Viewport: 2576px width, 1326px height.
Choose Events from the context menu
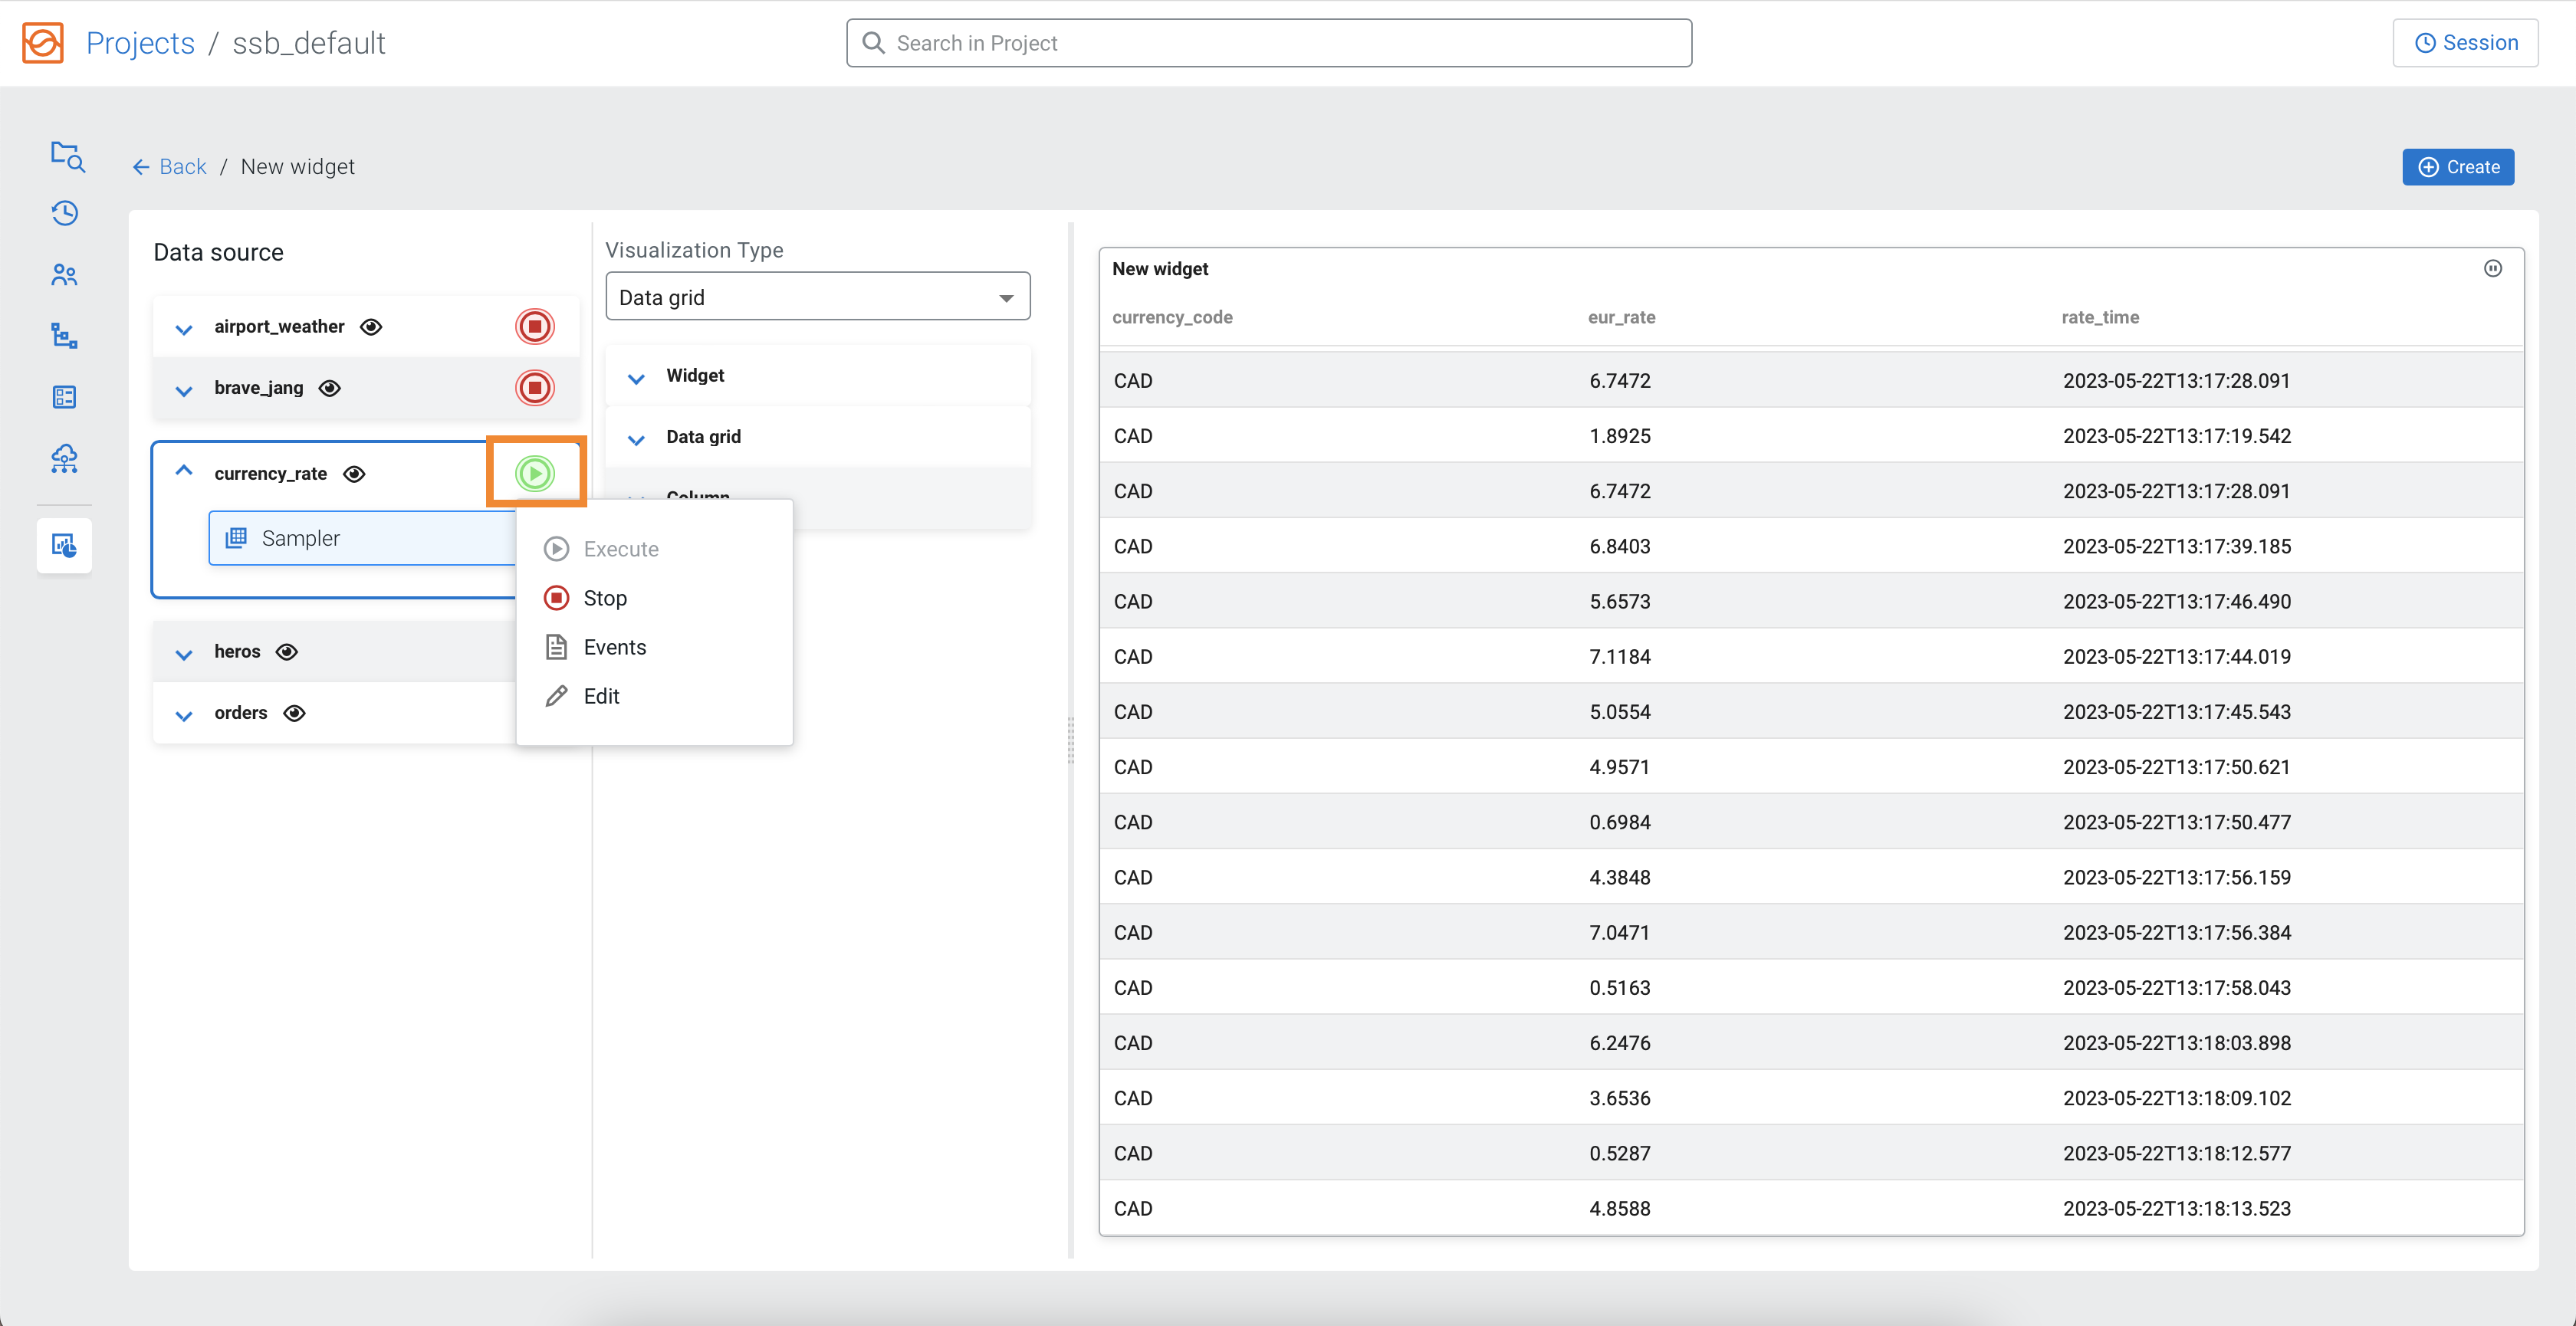613,647
